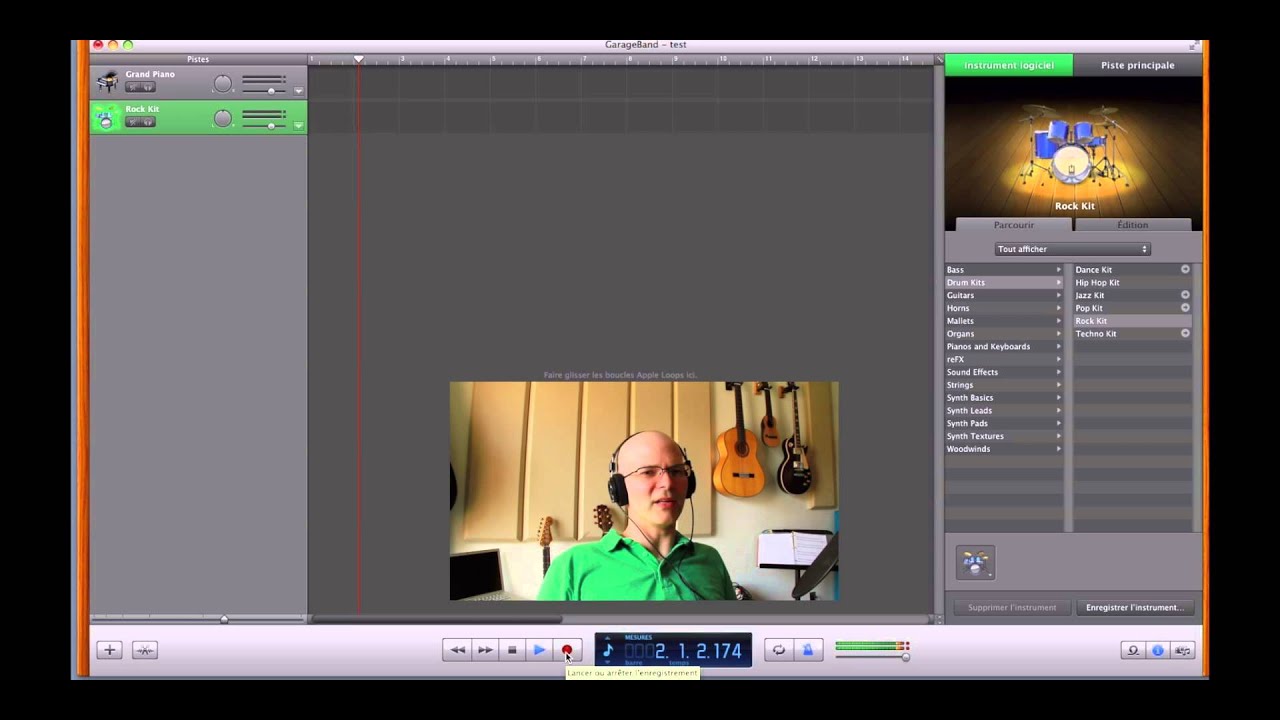The height and width of the screenshot is (720, 1280).
Task: Toggle the track info panel button
Action: point(1158,650)
